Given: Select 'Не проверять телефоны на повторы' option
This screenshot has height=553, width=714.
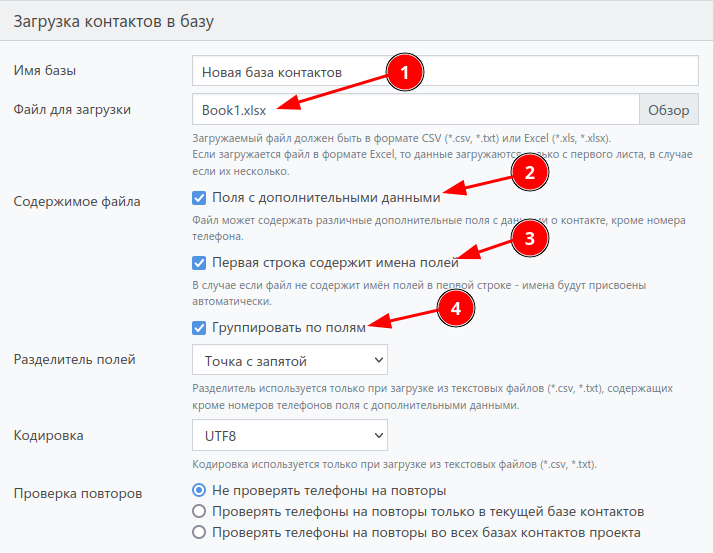Looking at the screenshot, I should pos(199,490).
